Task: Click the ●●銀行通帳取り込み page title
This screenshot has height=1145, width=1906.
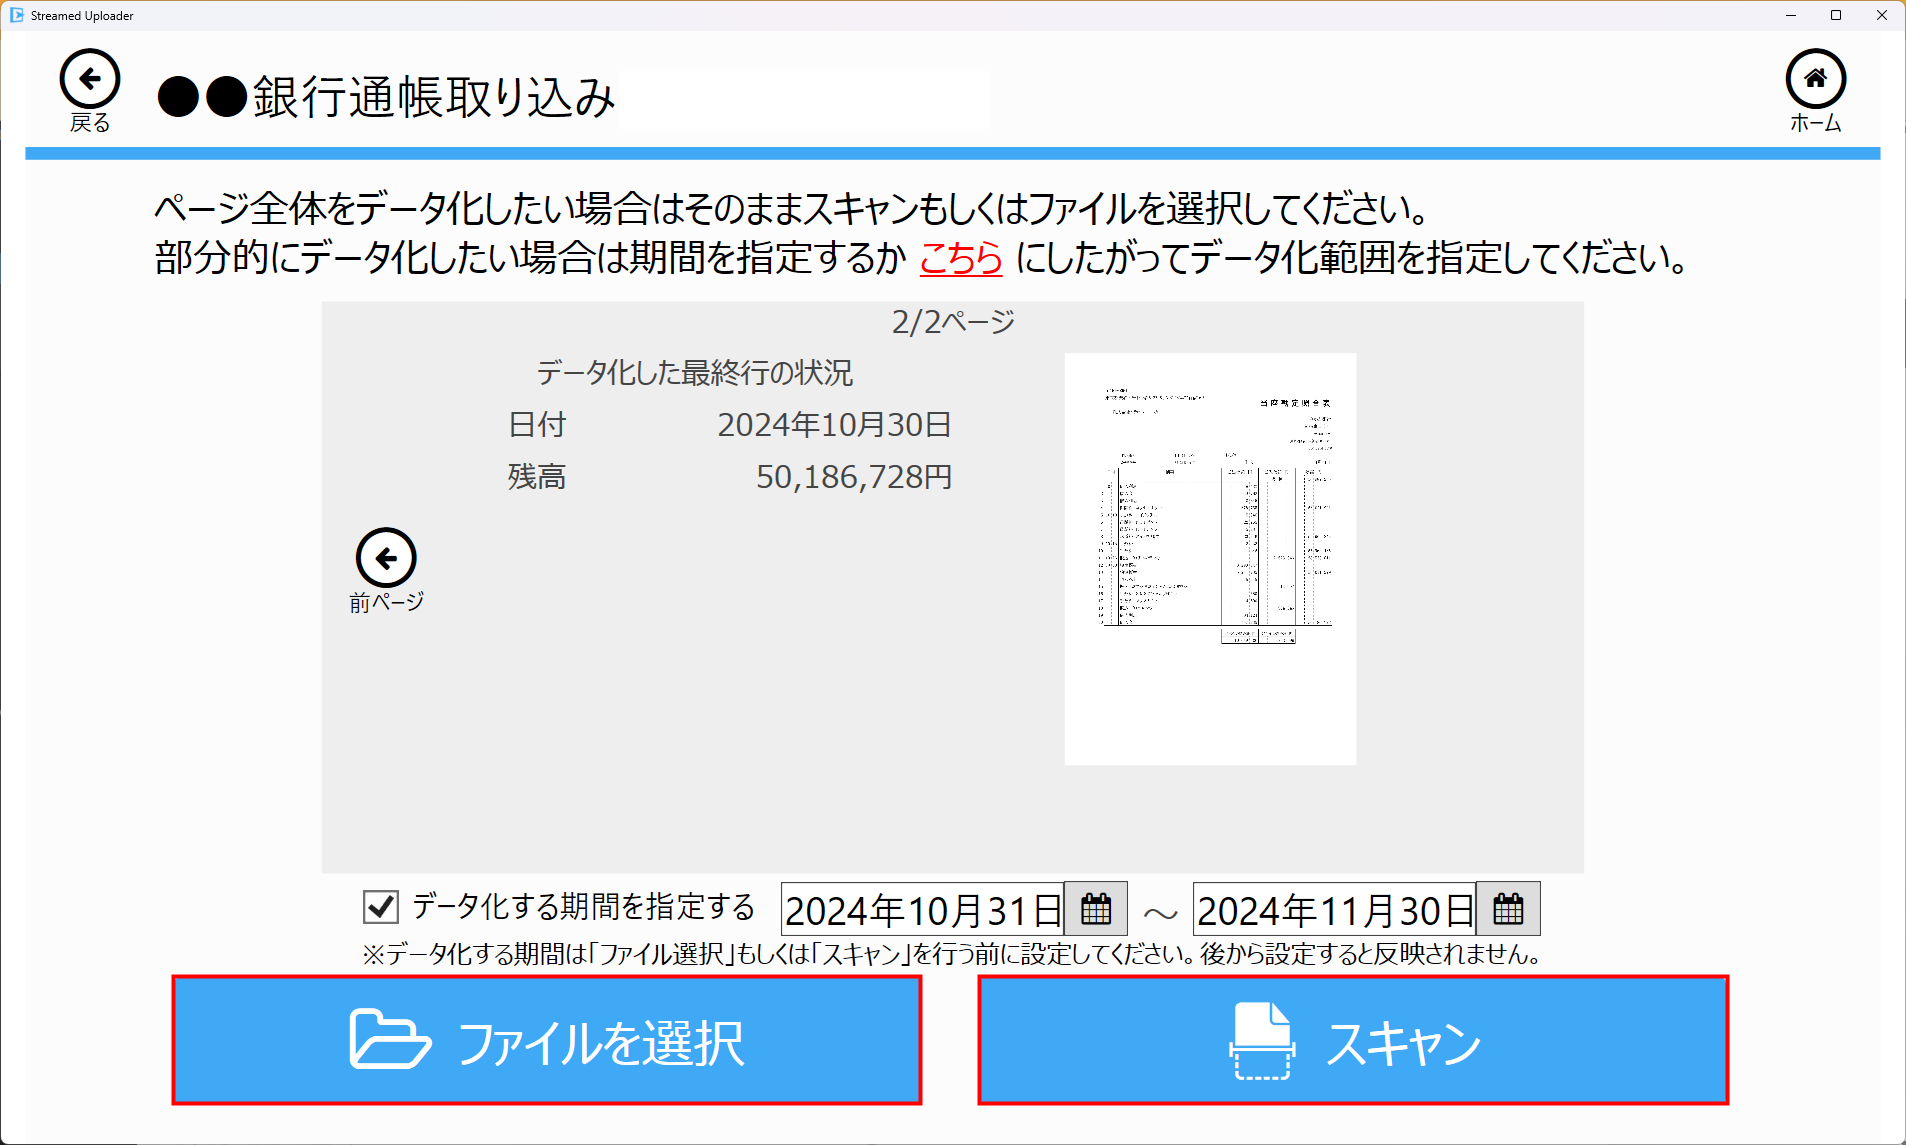Action: point(386,98)
